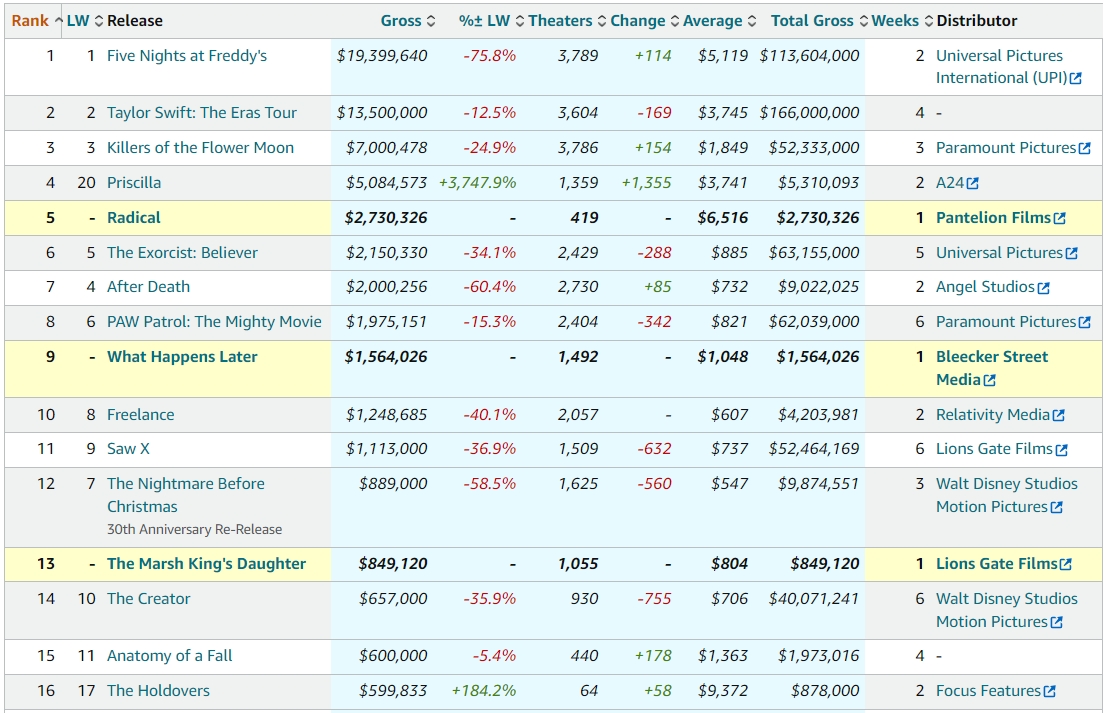Click the +178 theater change value
Screen dimensions: 1109x713
point(653,656)
